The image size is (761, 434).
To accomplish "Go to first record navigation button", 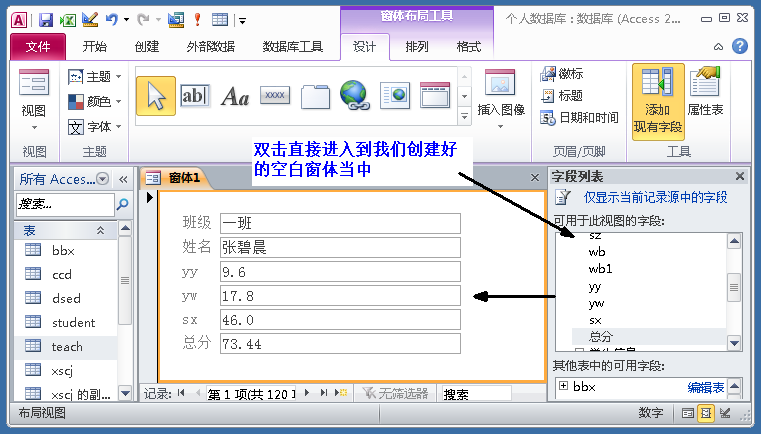I will (x=181, y=393).
